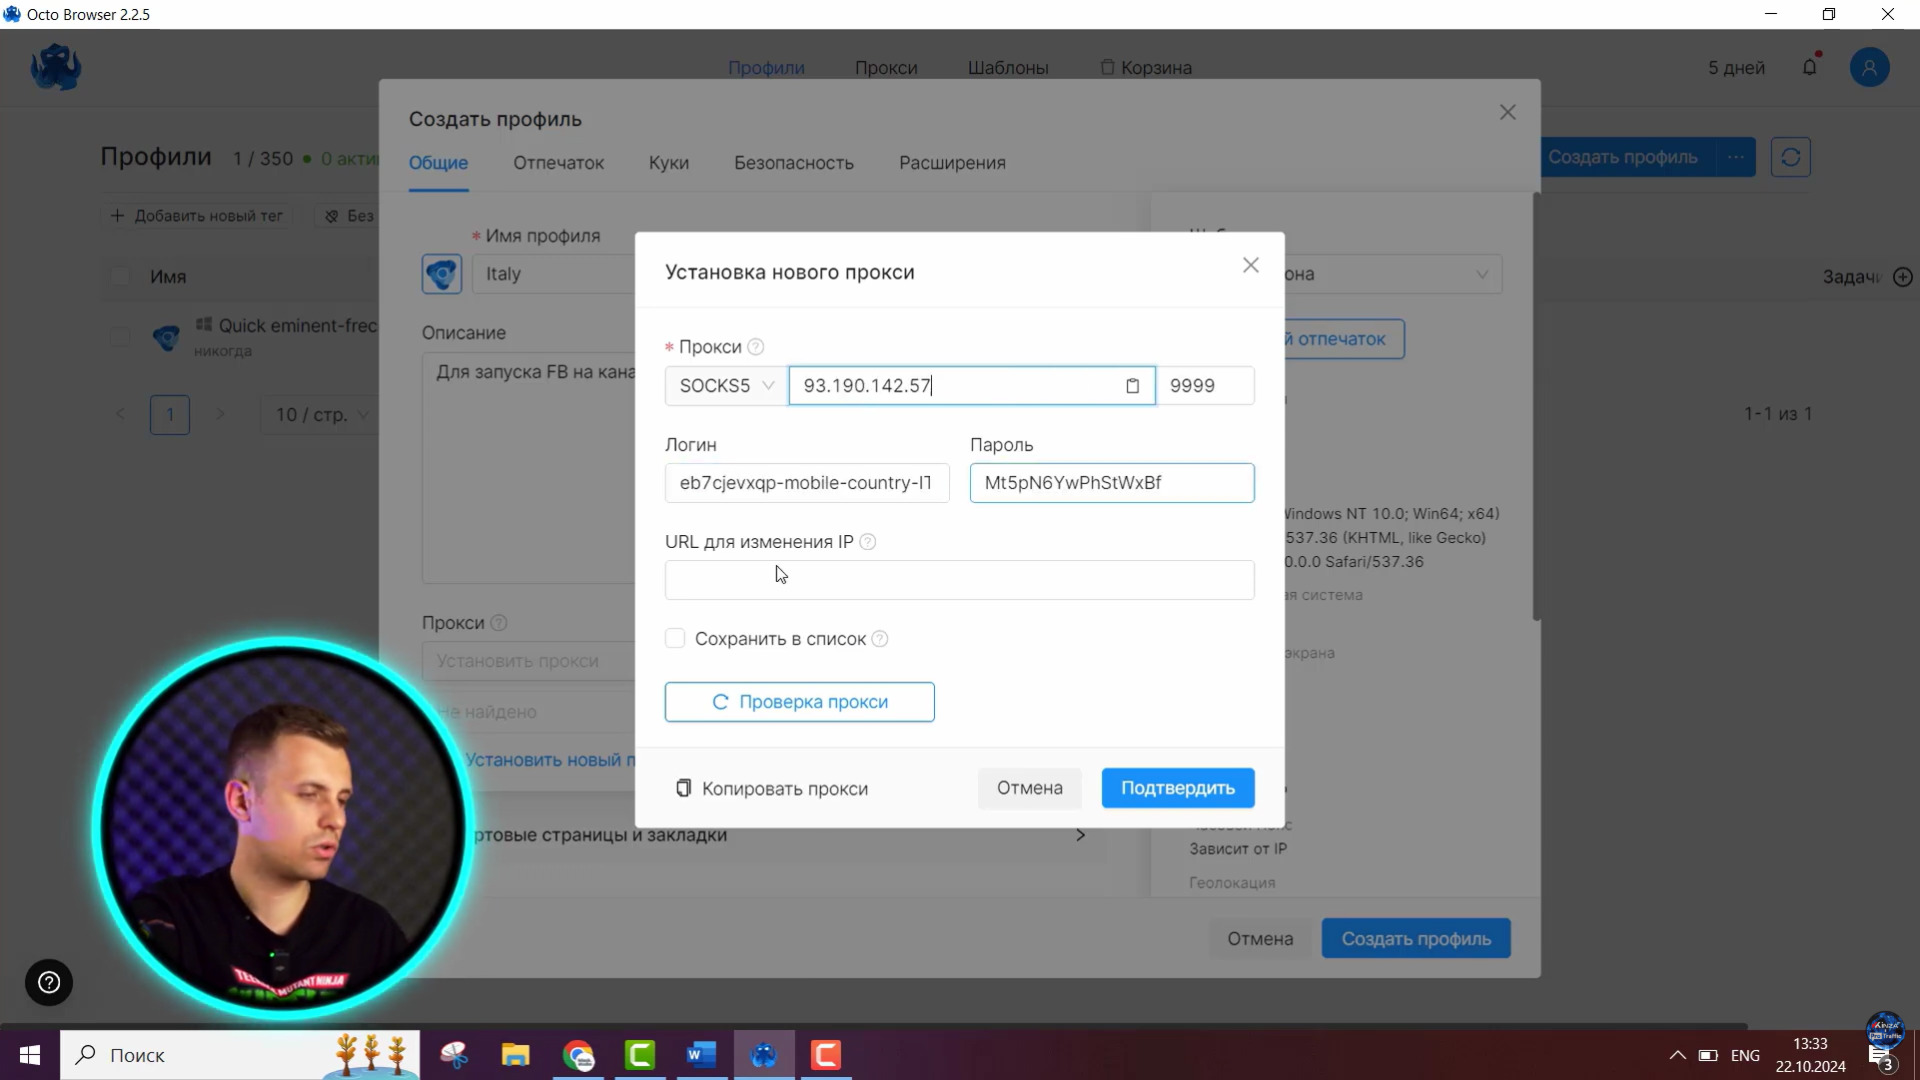
Task: Open the user account avatar menu
Action: tap(1869, 67)
